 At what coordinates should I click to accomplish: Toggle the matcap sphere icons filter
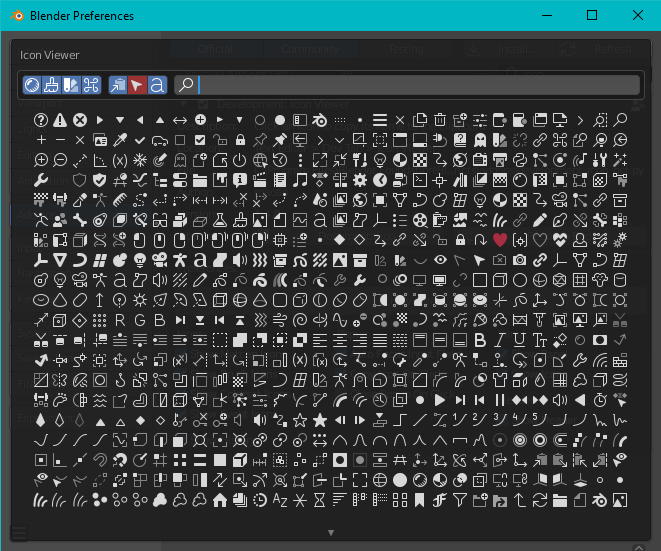coord(32,85)
